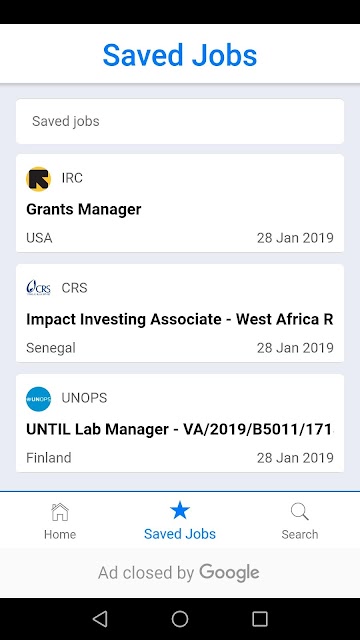Tap the Saved Jobs star icon
Screen dimensions: 360x640
[x=180, y=510]
